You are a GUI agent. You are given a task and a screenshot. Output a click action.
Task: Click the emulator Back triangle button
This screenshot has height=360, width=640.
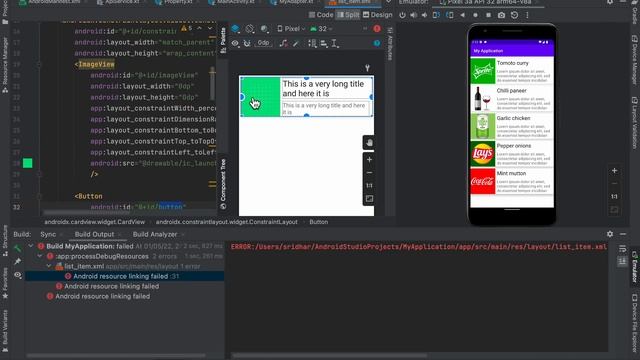tap(462, 15)
